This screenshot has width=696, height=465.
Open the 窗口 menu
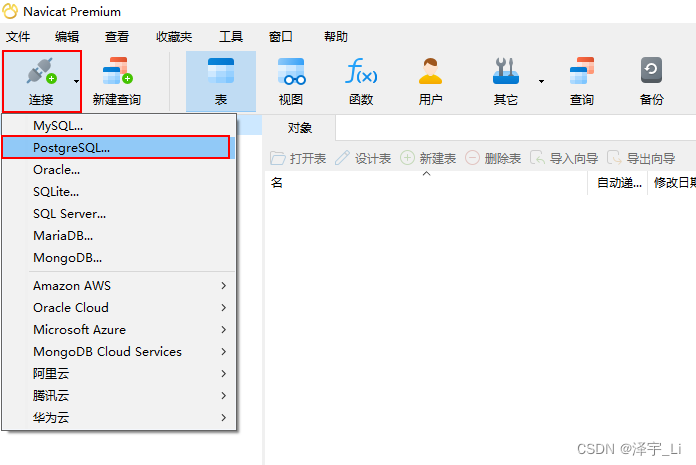[x=281, y=36]
